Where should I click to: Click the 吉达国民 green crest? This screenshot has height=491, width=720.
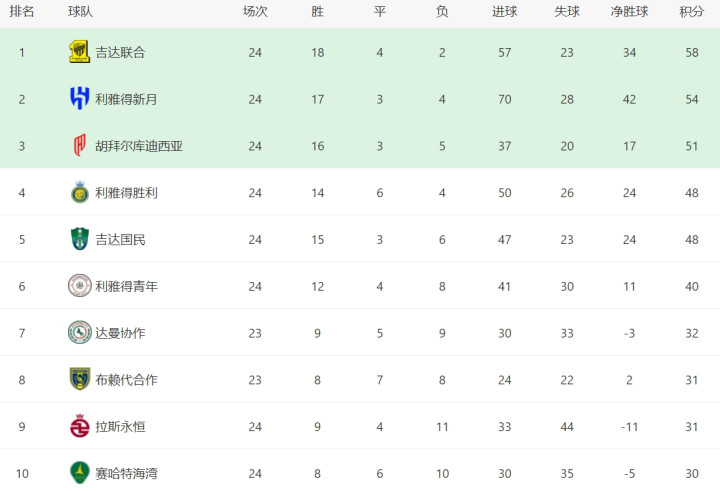point(79,239)
